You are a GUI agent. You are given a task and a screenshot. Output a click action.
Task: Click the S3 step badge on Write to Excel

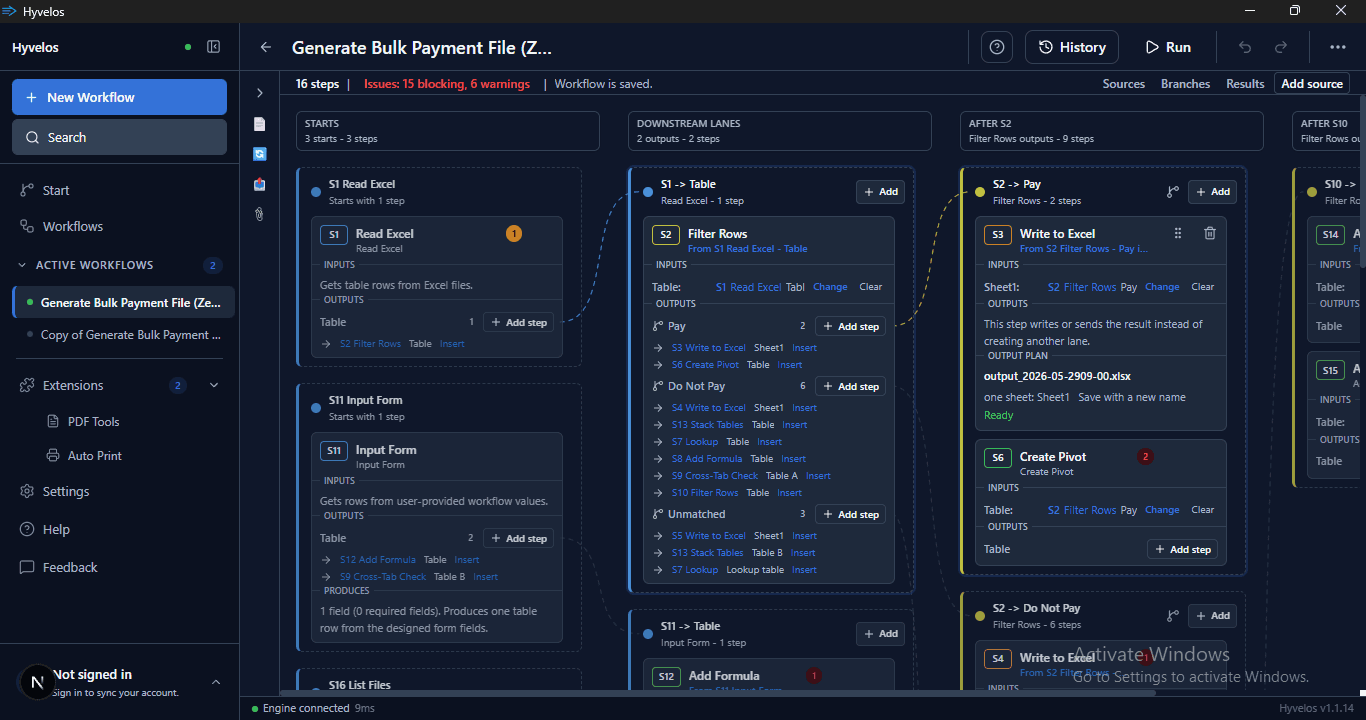tap(998, 235)
